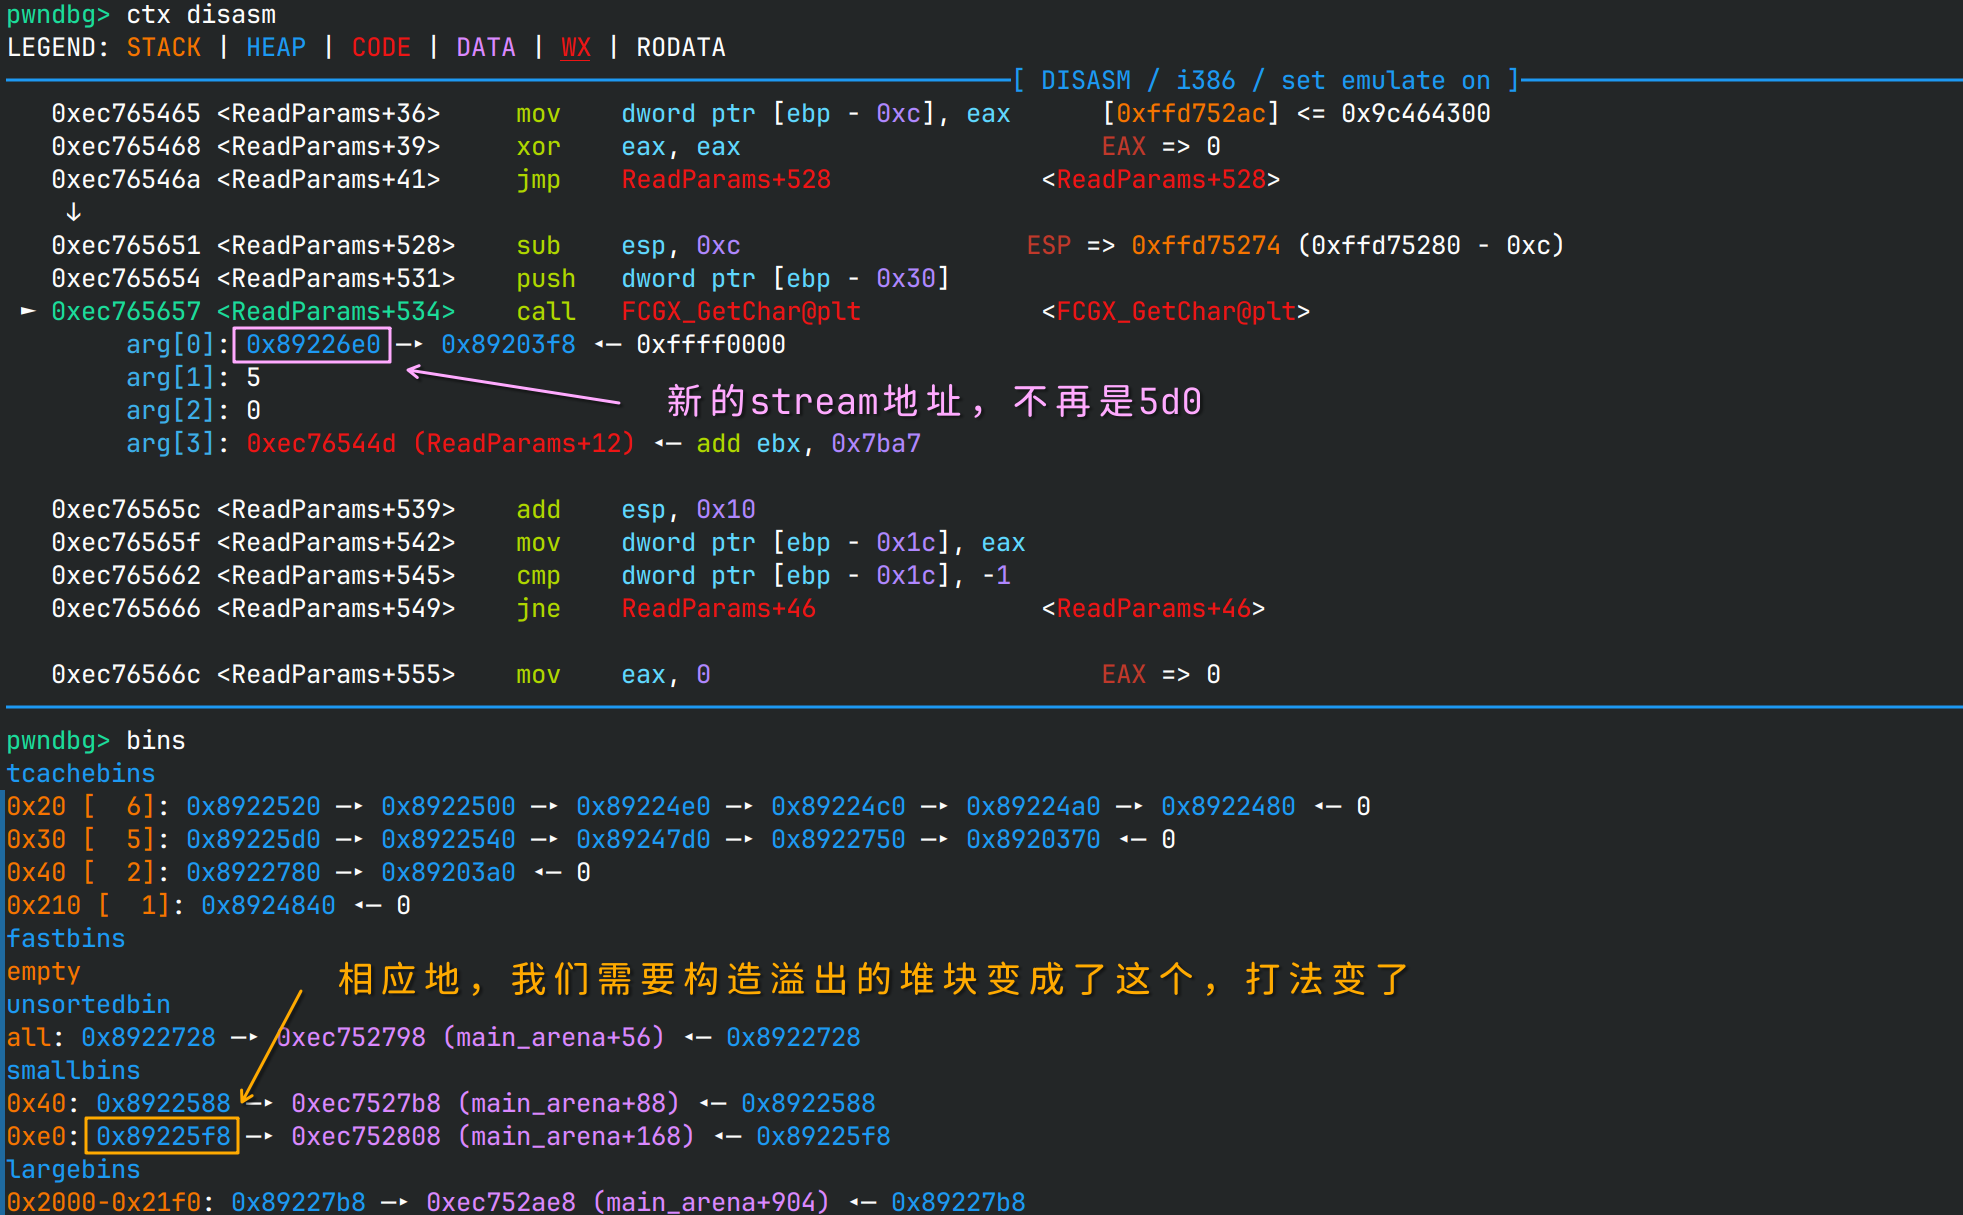The width and height of the screenshot is (1963, 1215).
Task: Click the RODATA legend label
Action: tap(681, 47)
